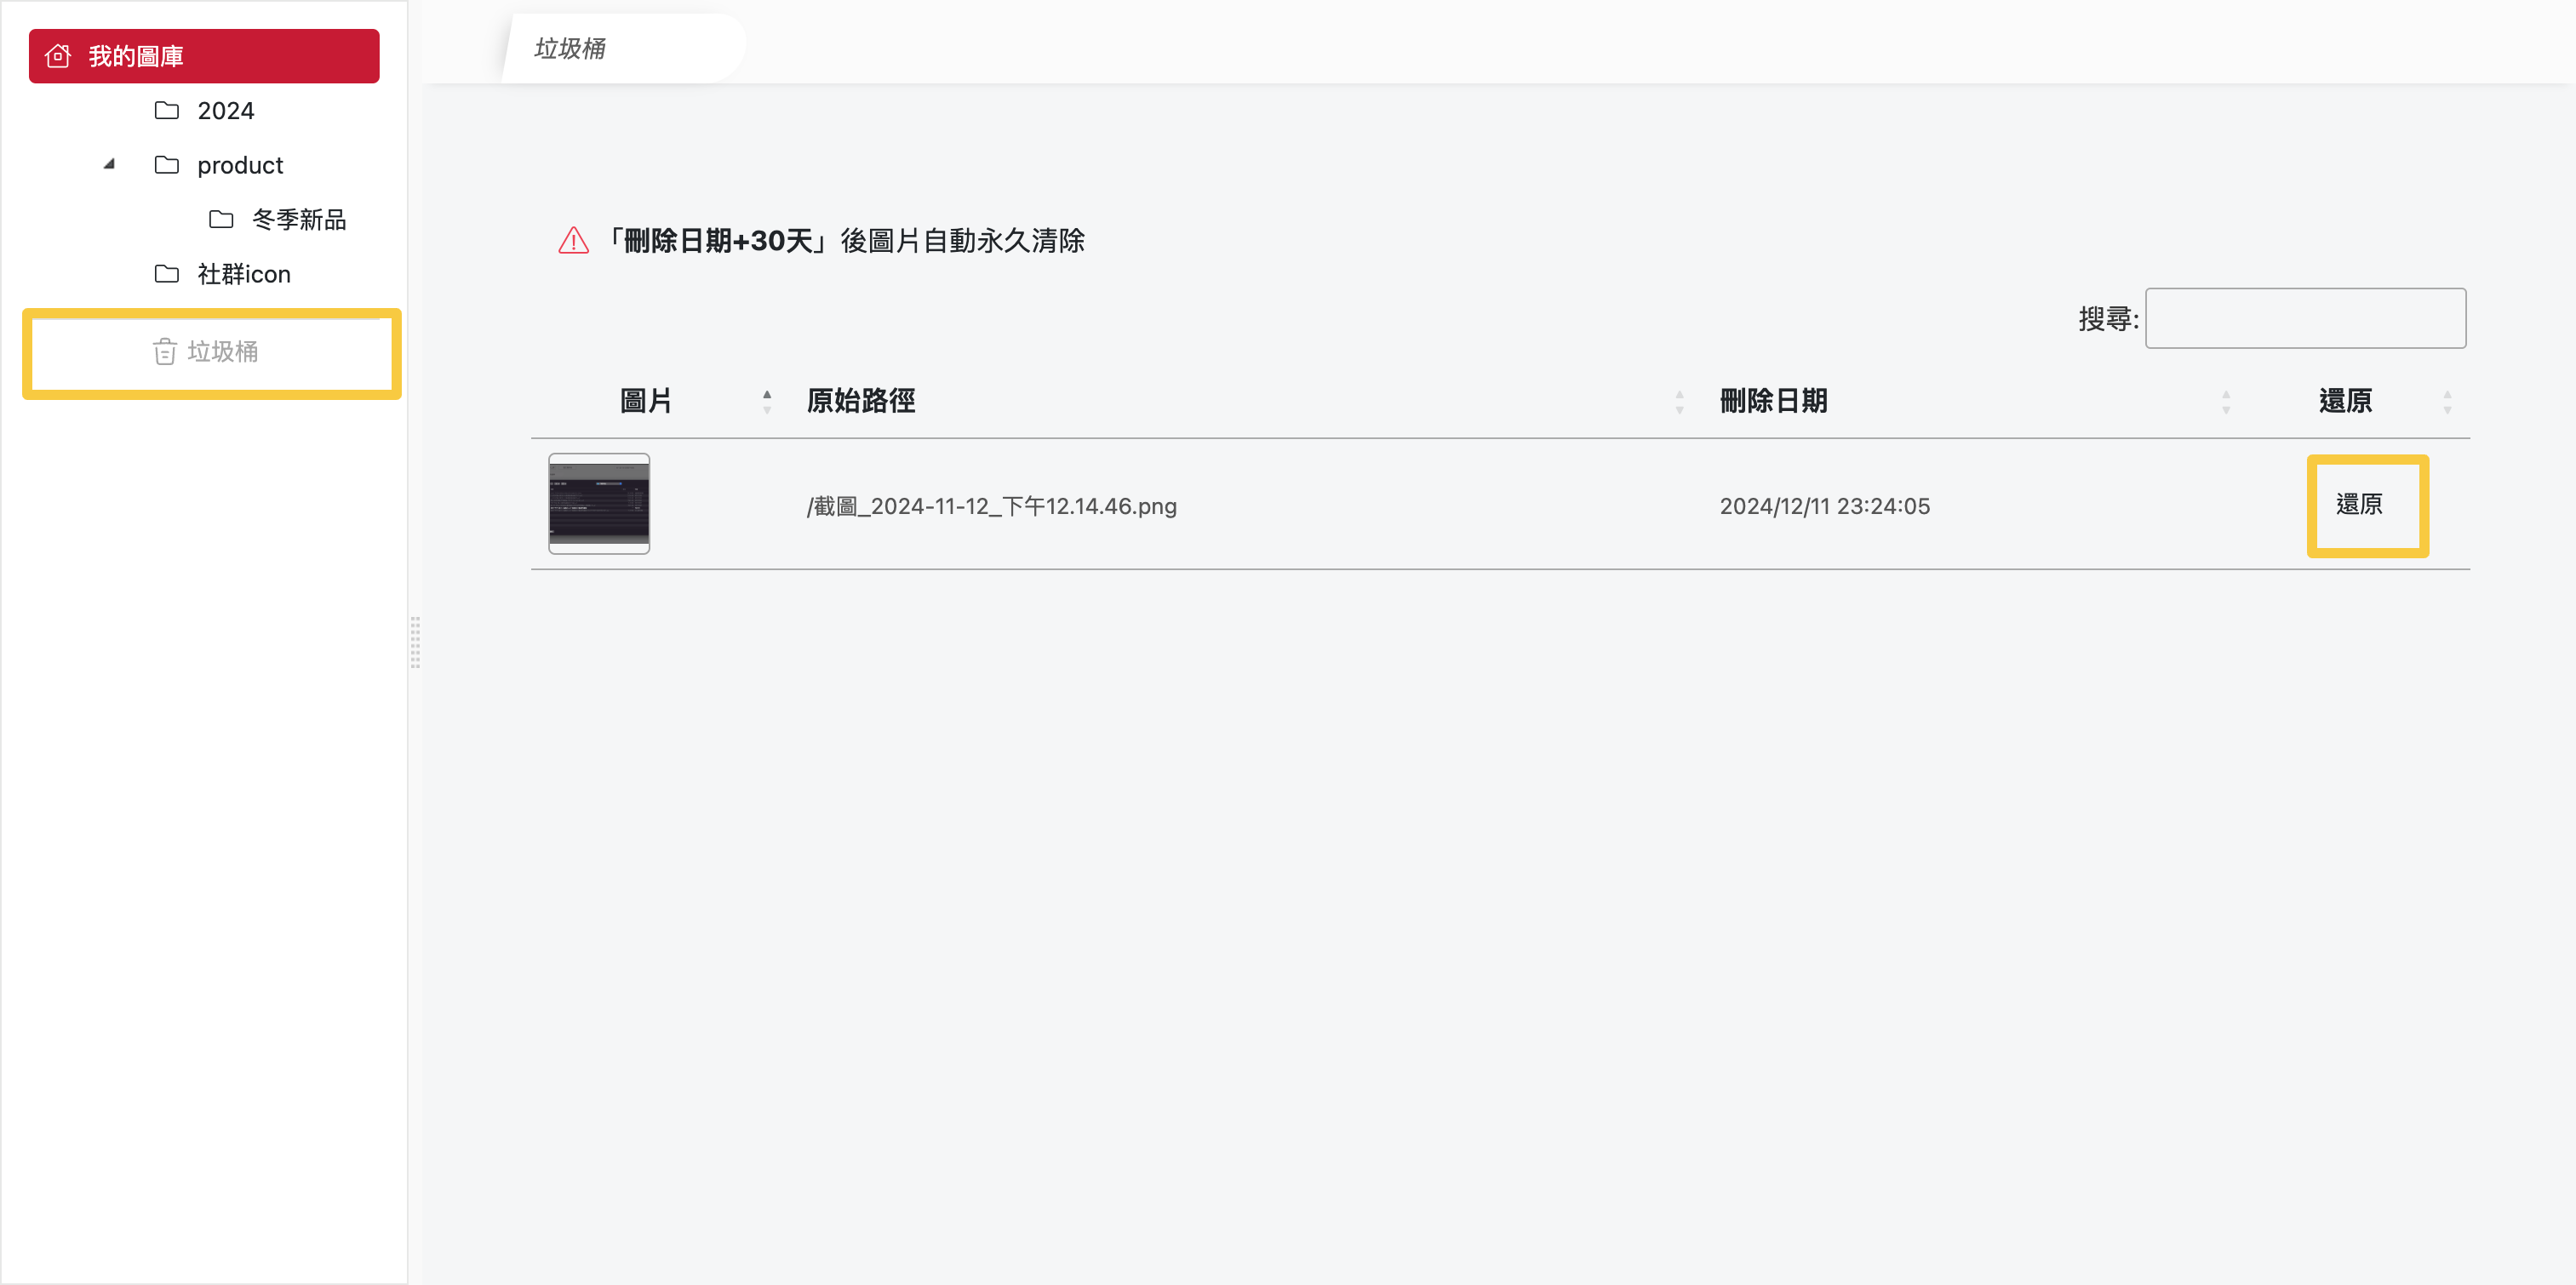Focus the 搜尋 search field
The width and height of the screenshot is (2576, 1285).
coord(2305,318)
